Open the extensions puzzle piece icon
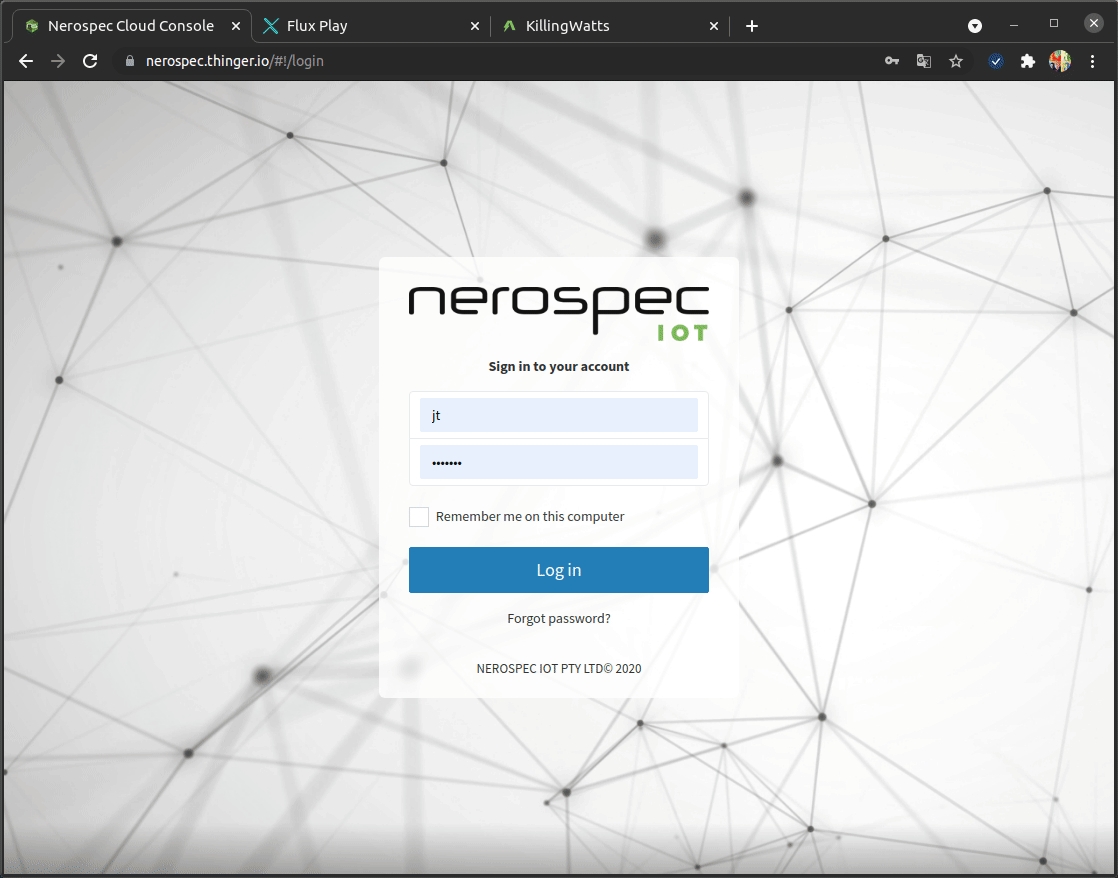1118x878 pixels. coord(1027,61)
